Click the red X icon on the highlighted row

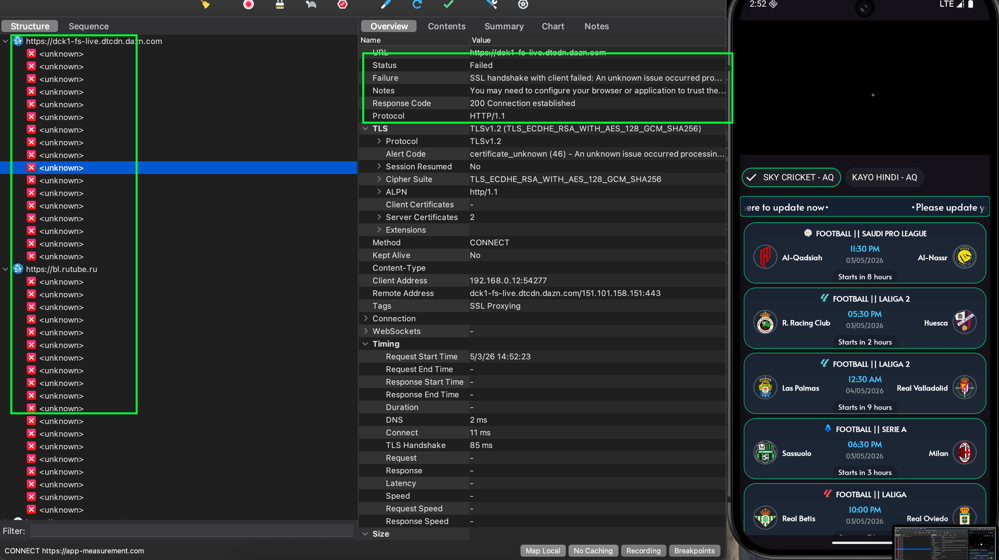click(31, 168)
